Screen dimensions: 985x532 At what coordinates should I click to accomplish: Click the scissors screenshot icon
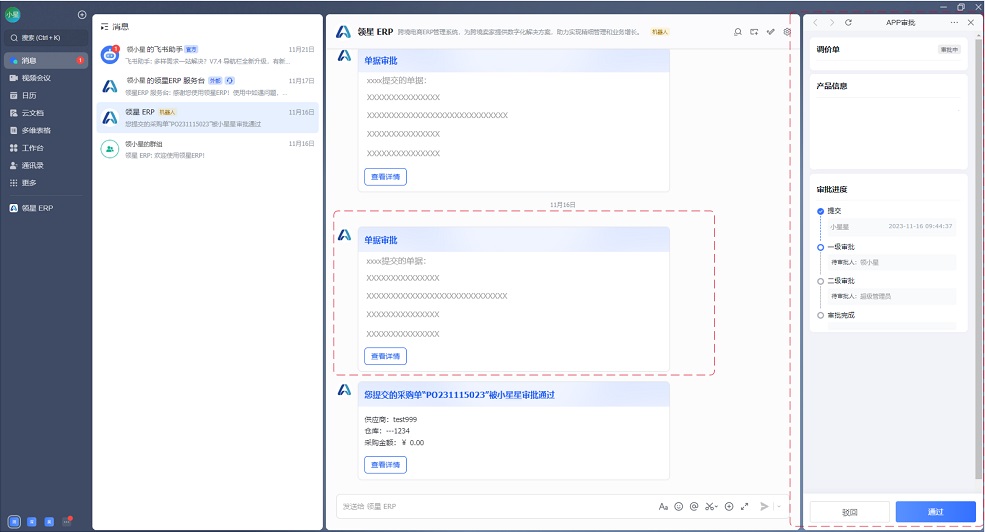[x=710, y=506]
